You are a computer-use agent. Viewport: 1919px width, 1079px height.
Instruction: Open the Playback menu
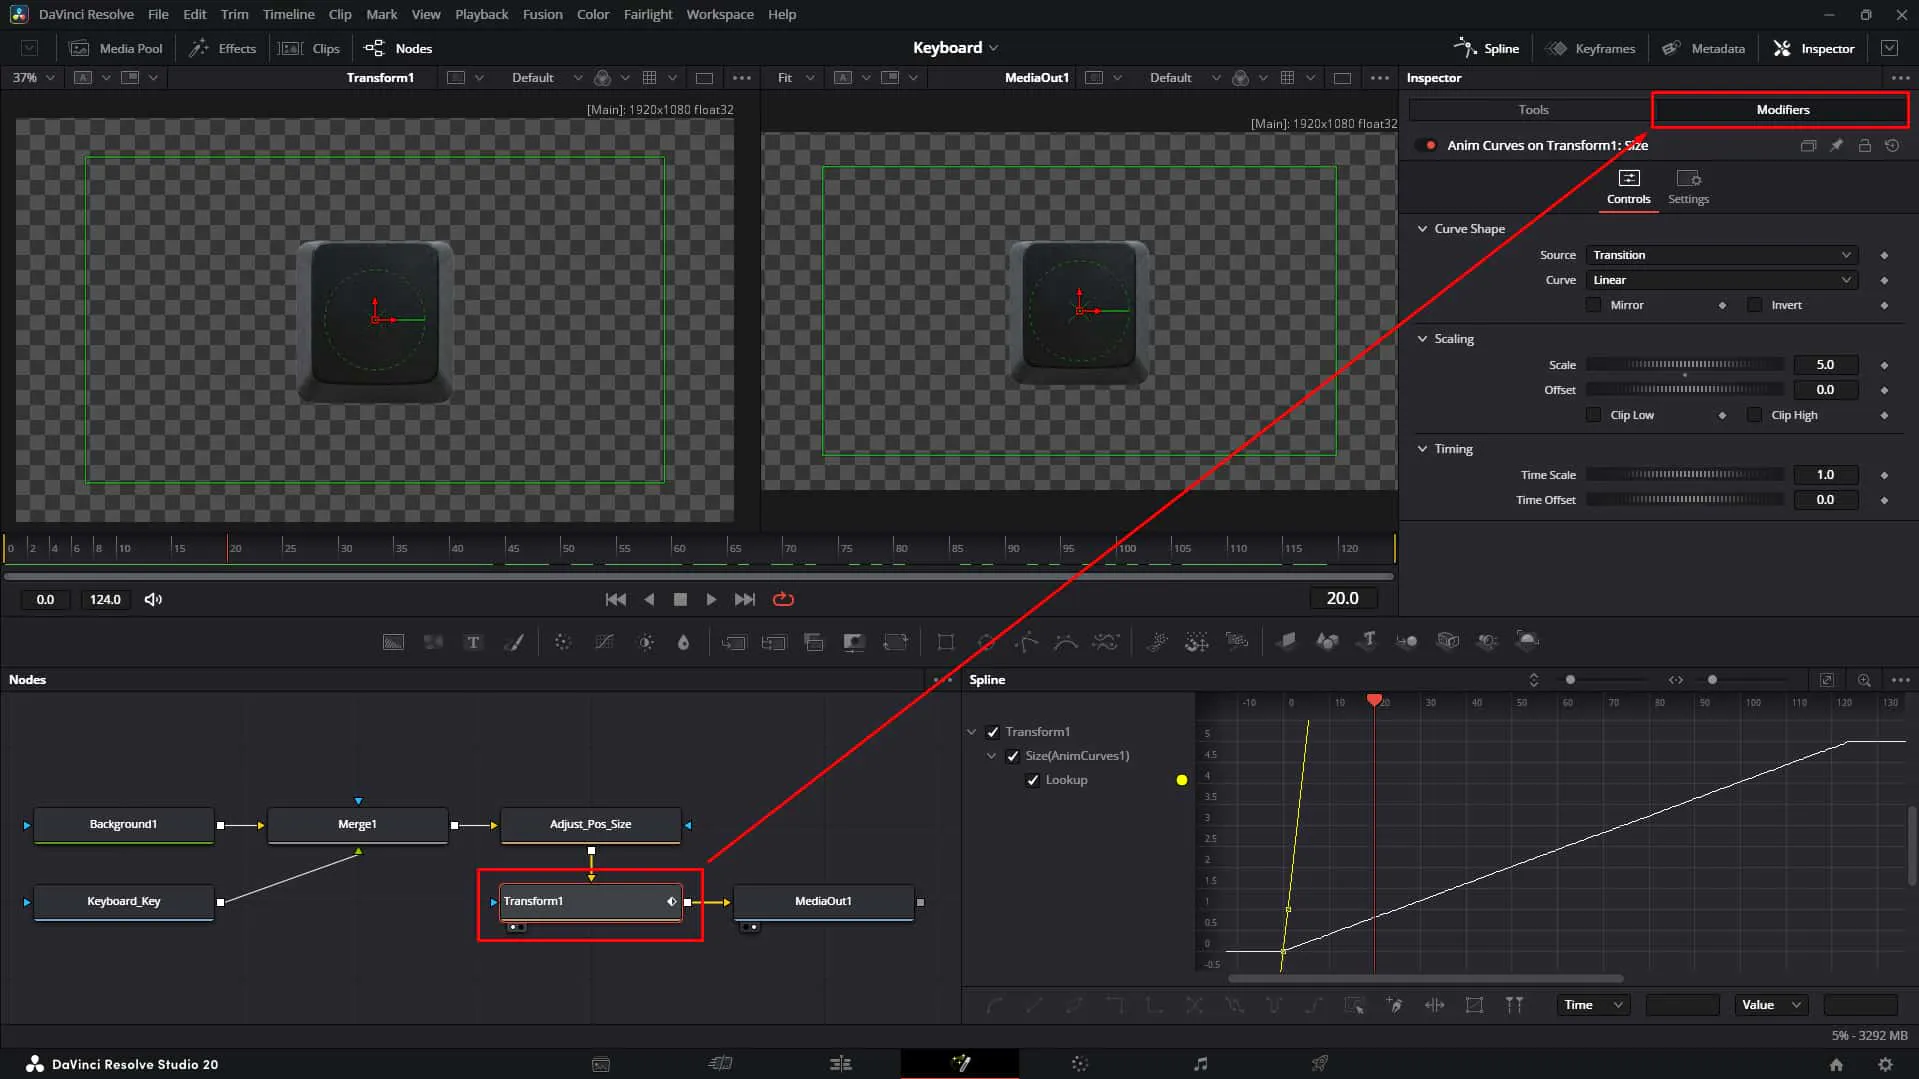pos(481,14)
